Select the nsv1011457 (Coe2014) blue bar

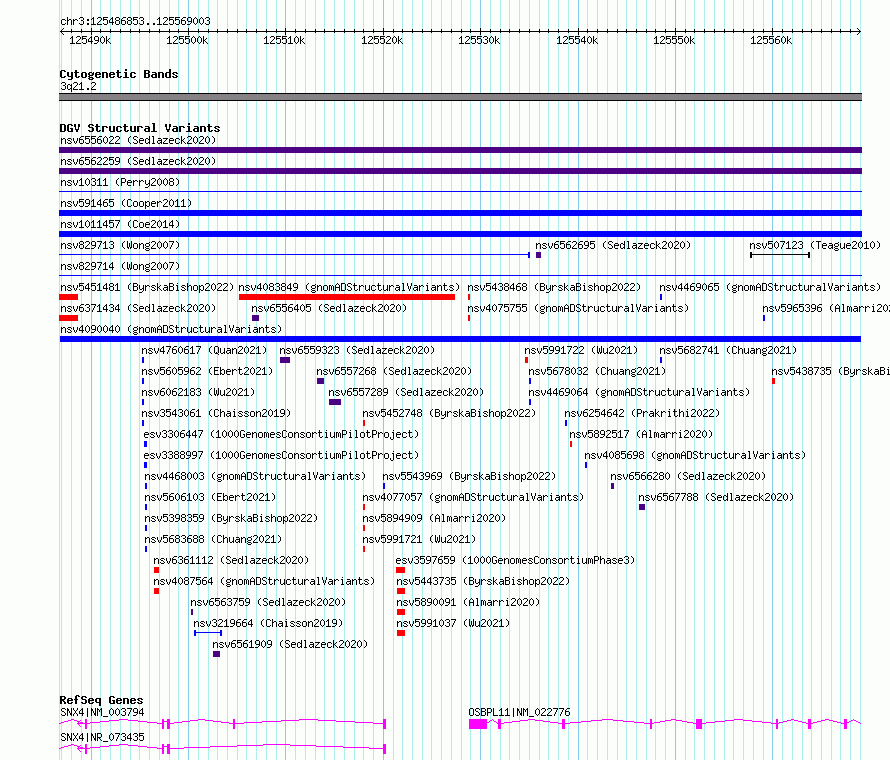[x=460, y=234]
